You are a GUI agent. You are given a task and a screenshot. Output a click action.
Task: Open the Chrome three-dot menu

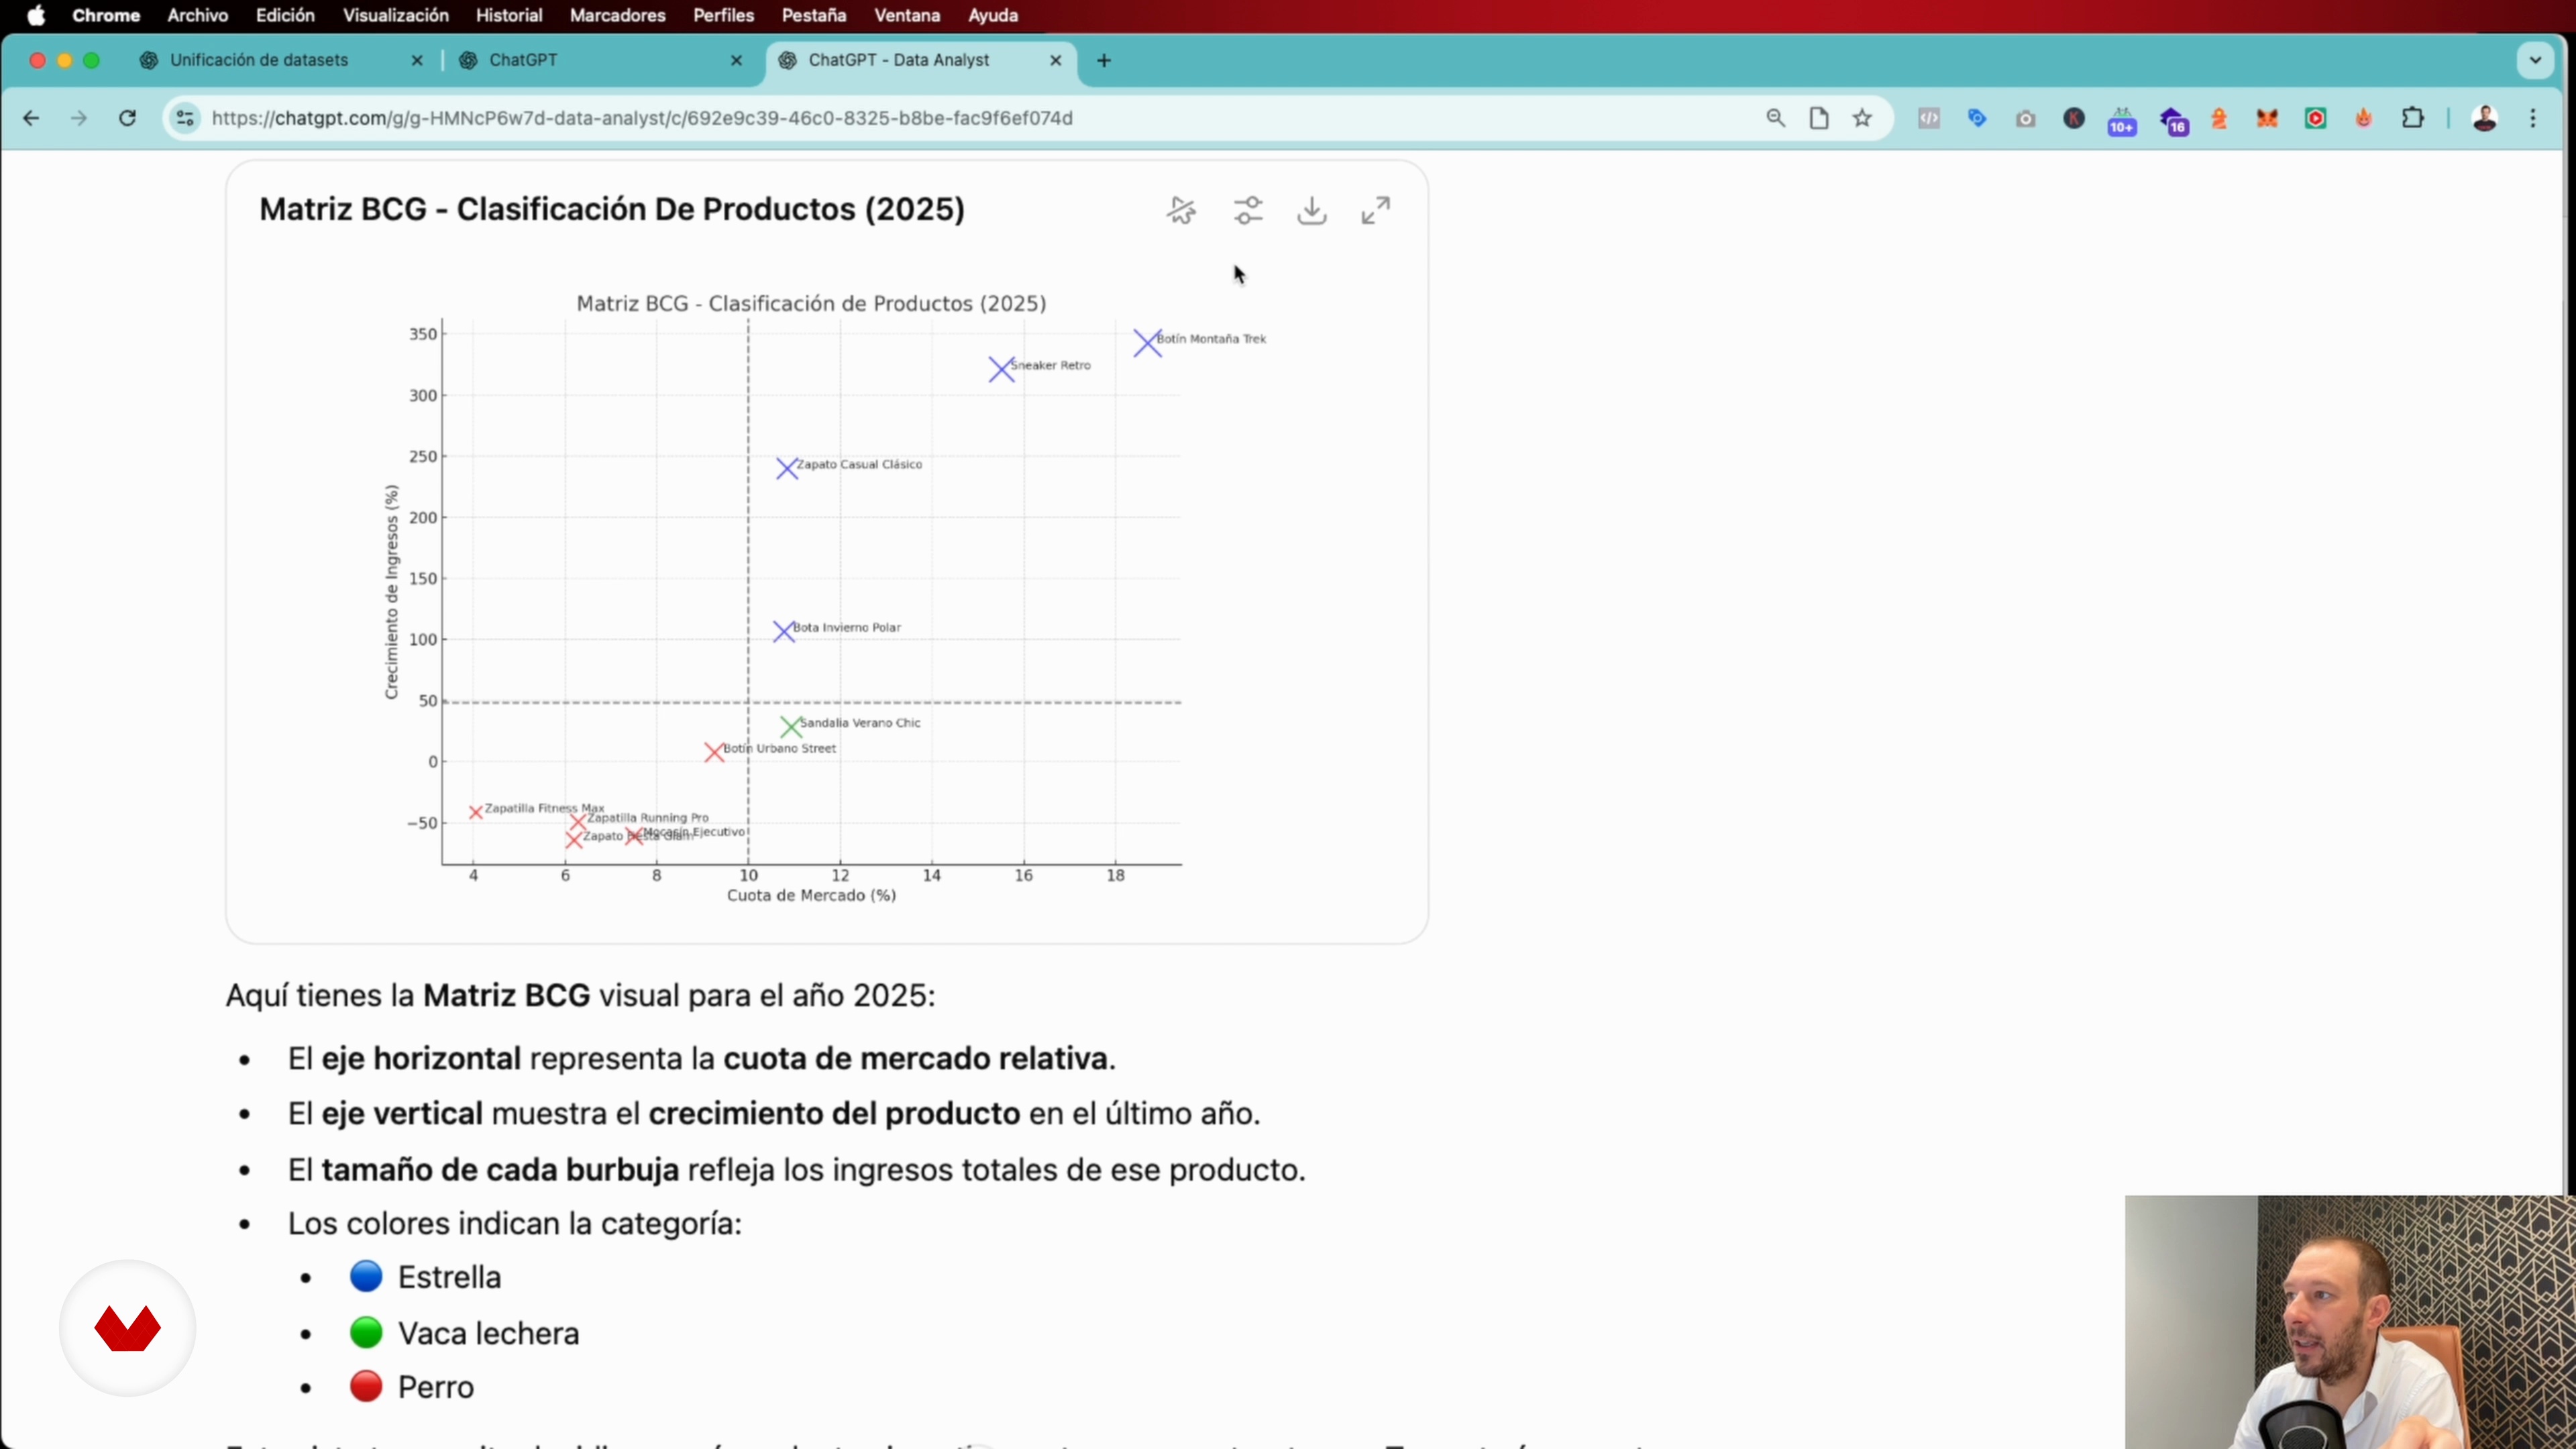click(x=2533, y=118)
